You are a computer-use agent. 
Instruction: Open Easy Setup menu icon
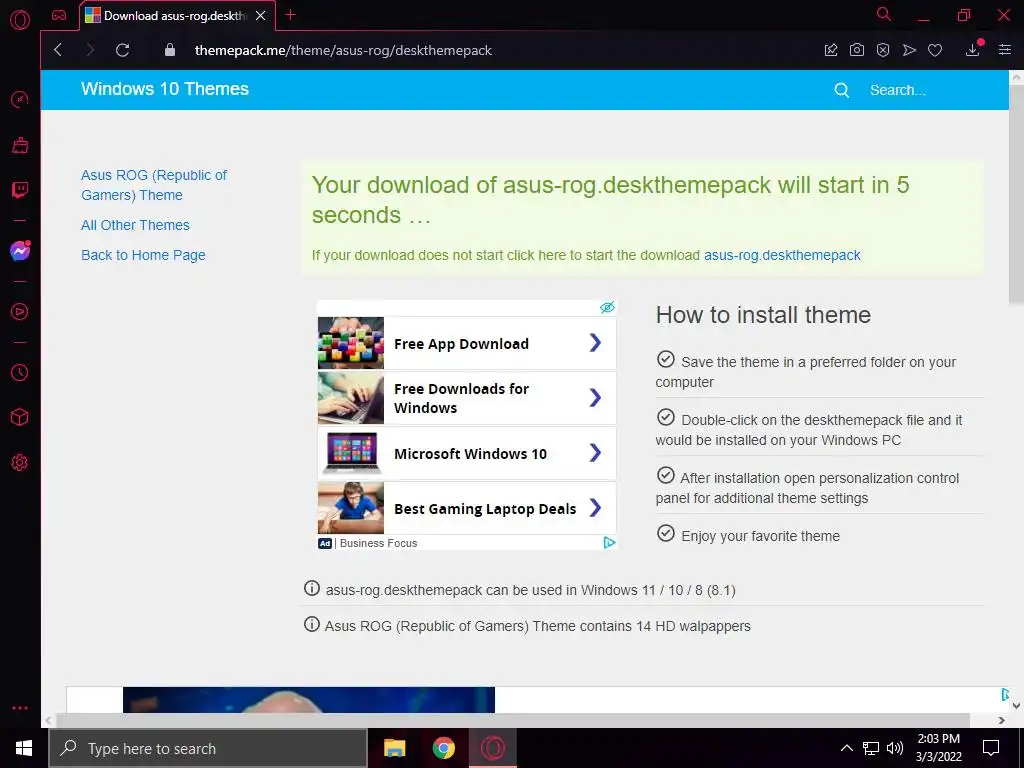(1005, 50)
